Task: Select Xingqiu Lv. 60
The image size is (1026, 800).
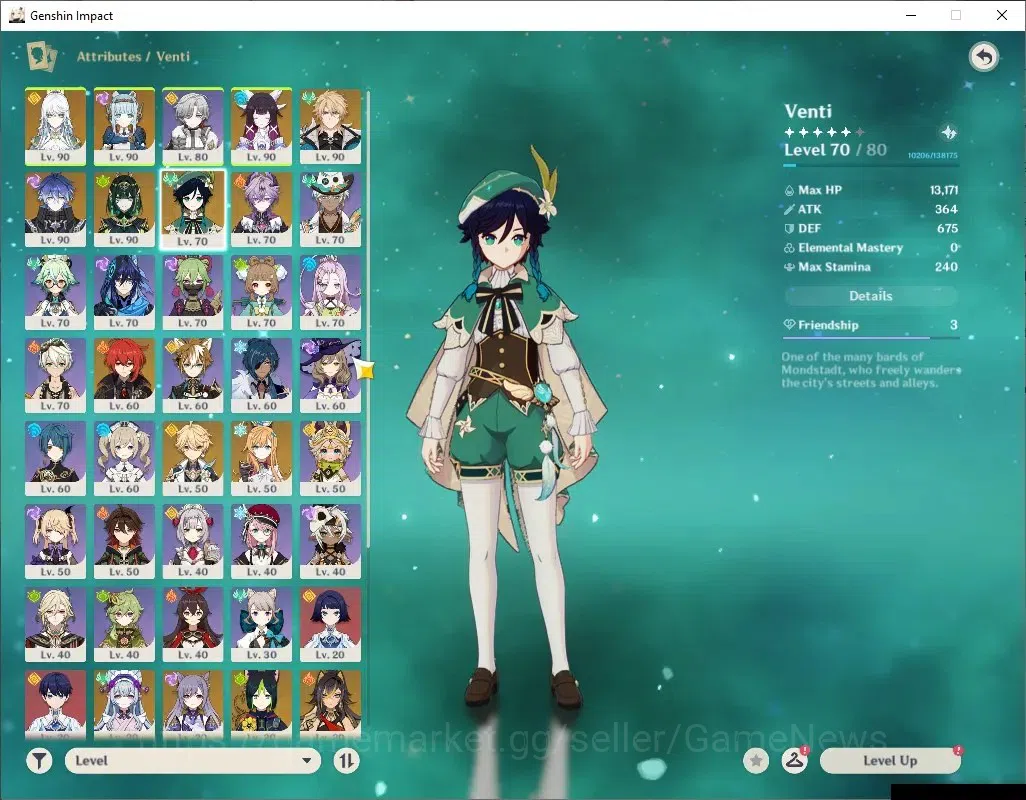Action: [x=56, y=459]
